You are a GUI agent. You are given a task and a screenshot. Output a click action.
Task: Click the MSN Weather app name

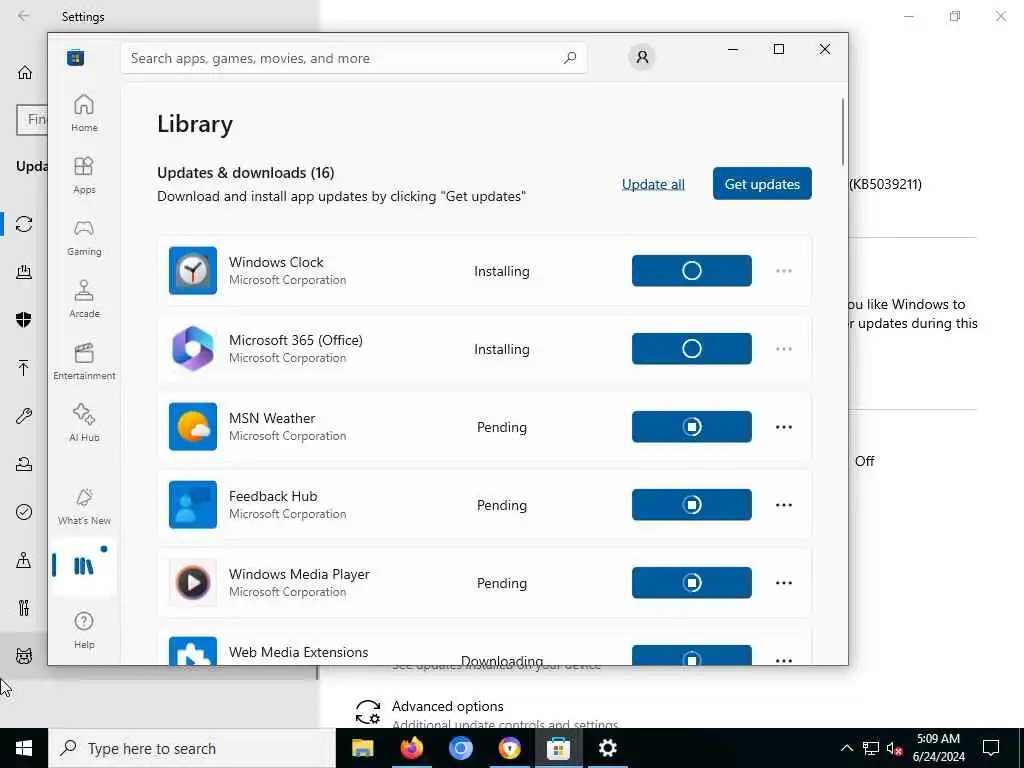coord(272,418)
